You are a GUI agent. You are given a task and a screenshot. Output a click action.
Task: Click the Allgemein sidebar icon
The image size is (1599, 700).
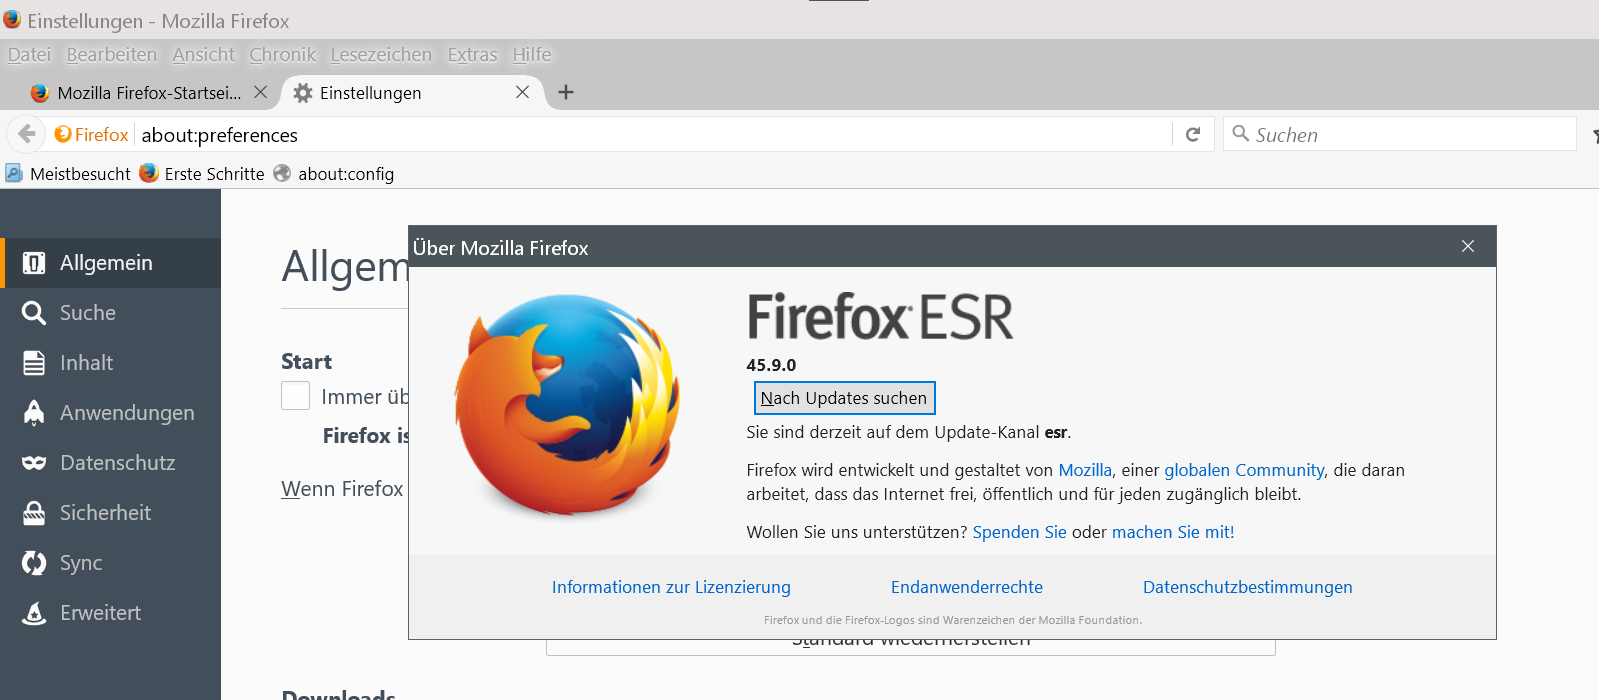tap(34, 263)
